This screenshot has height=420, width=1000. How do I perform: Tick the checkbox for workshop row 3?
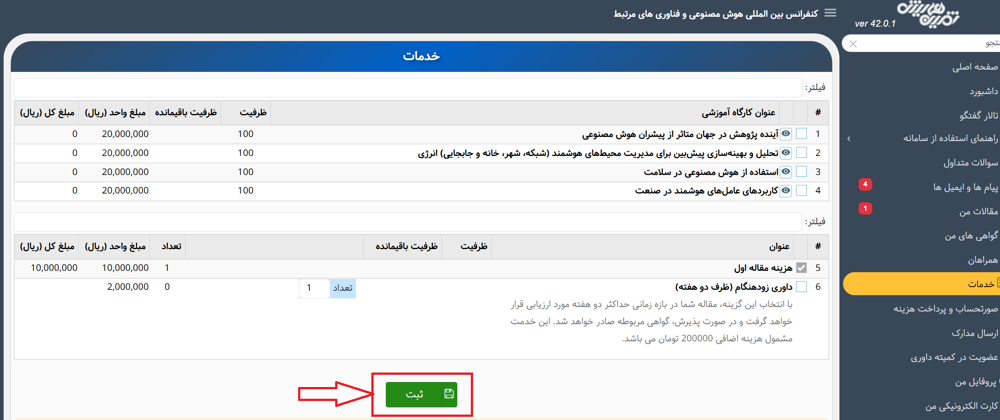(x=801, y=172)
